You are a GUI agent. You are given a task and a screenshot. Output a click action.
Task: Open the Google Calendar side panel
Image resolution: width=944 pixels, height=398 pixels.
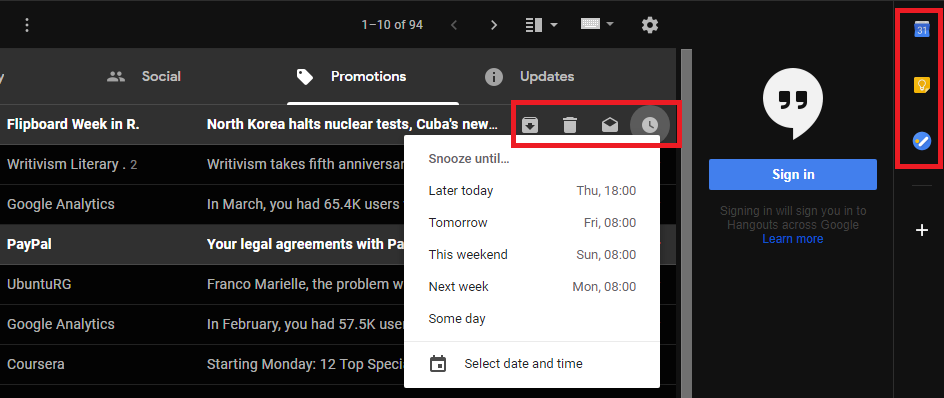pos(922,29)
